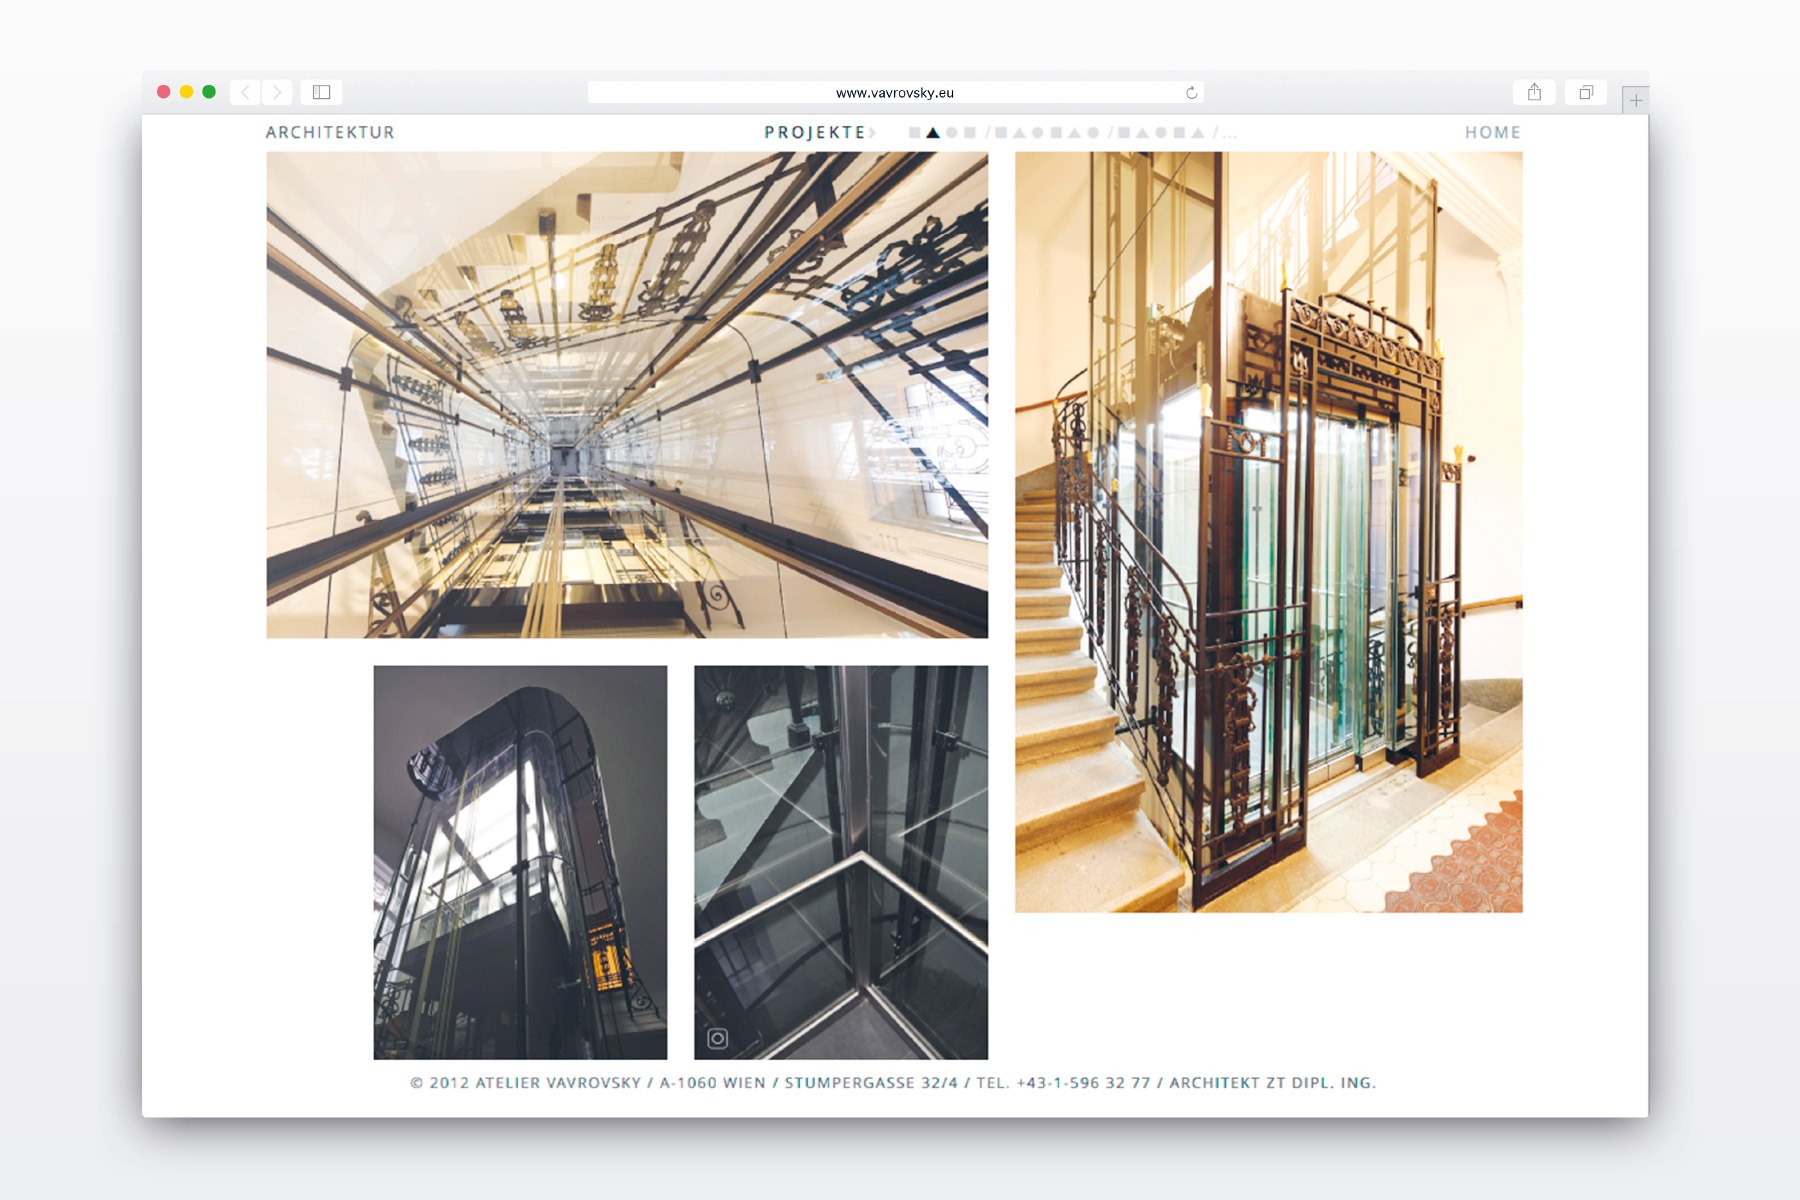Show all tabs overview
This screenshot has height=1200, width=1800.
coord(1585,92)
